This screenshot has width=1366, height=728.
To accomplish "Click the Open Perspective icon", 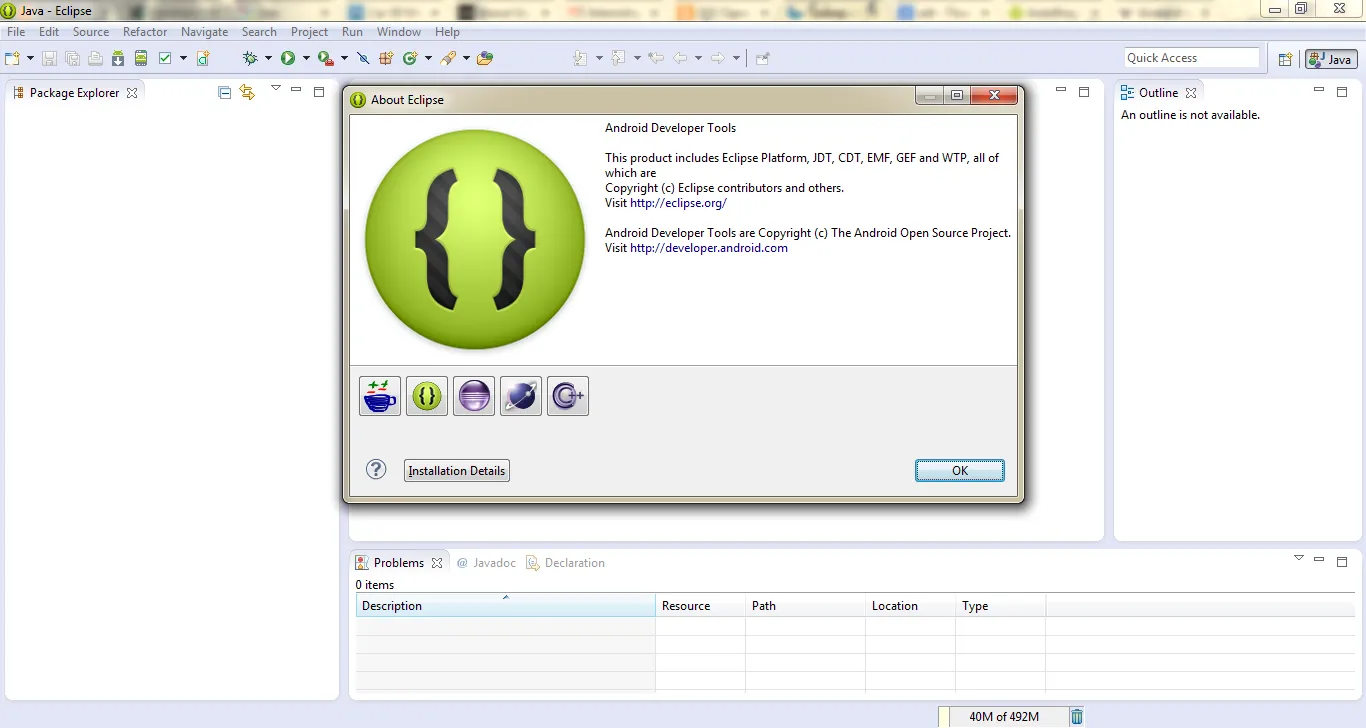I will [1286, 59].
